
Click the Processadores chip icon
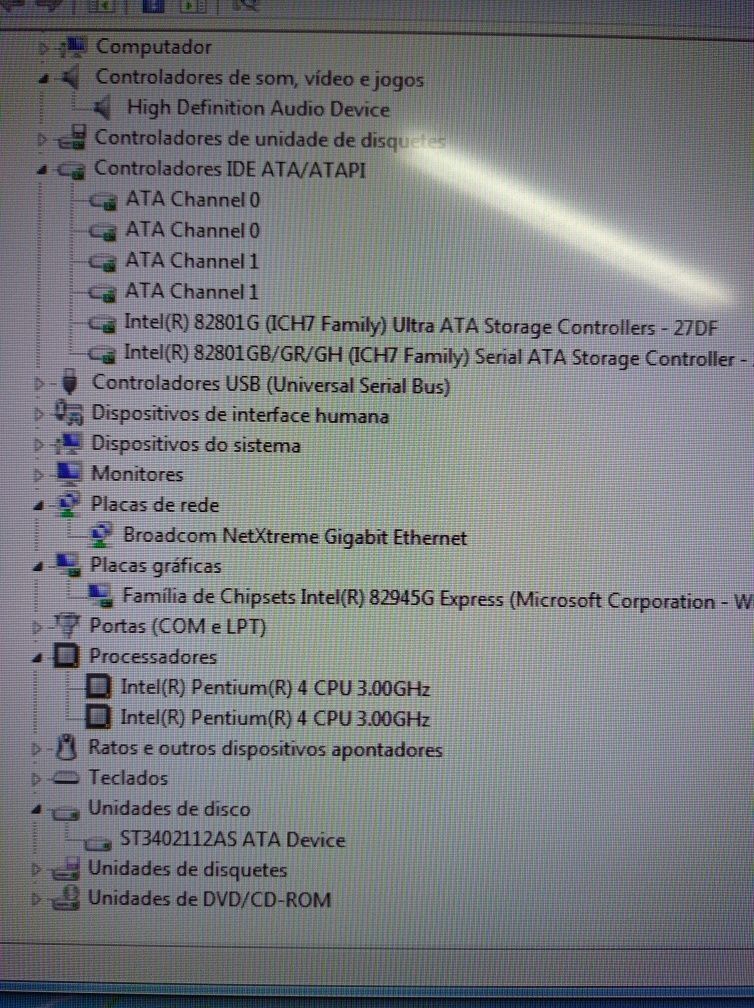66,656
